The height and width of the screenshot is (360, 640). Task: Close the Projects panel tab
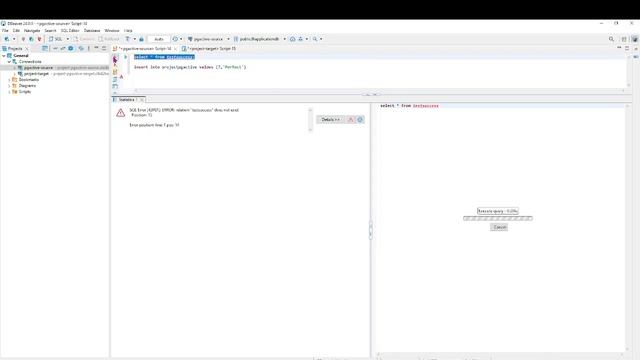[27, 49]
